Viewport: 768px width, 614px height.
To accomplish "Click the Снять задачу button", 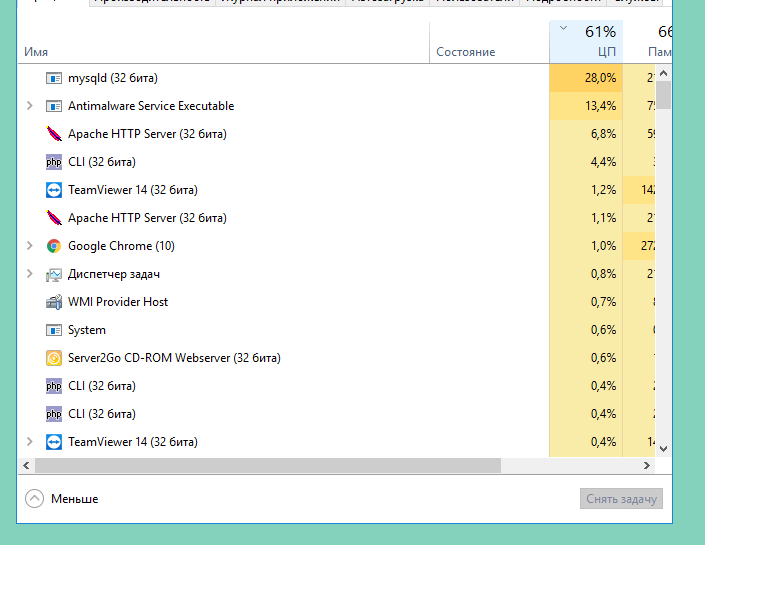I will (x=621, y=498).
